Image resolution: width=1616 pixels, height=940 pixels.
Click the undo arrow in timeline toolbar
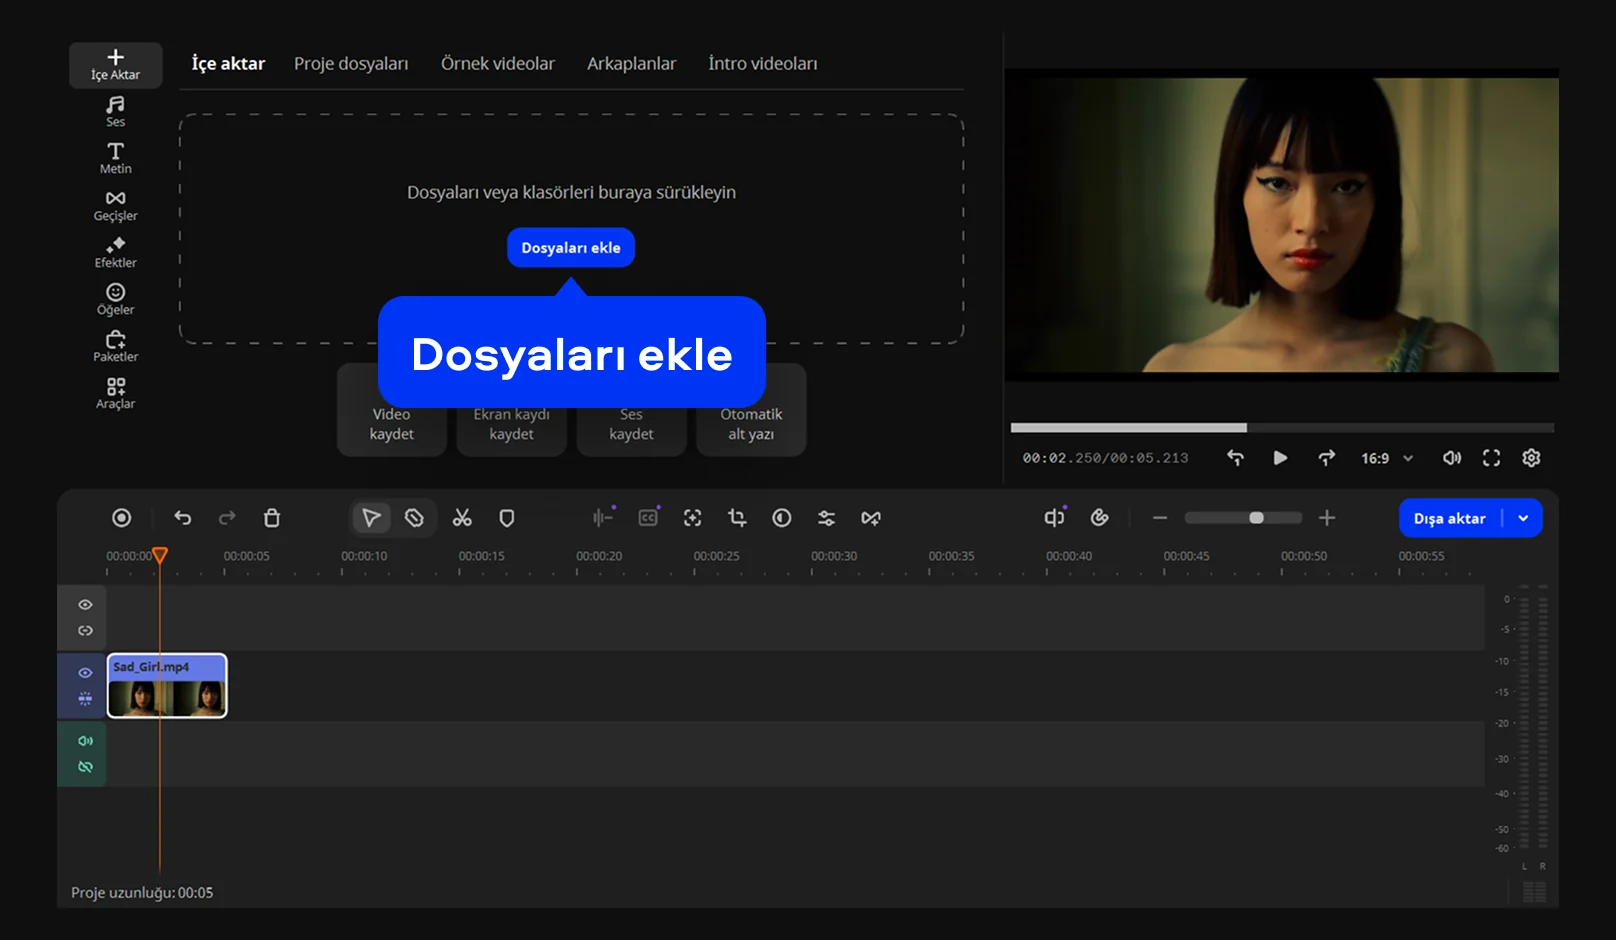click(x=182, y=518)
